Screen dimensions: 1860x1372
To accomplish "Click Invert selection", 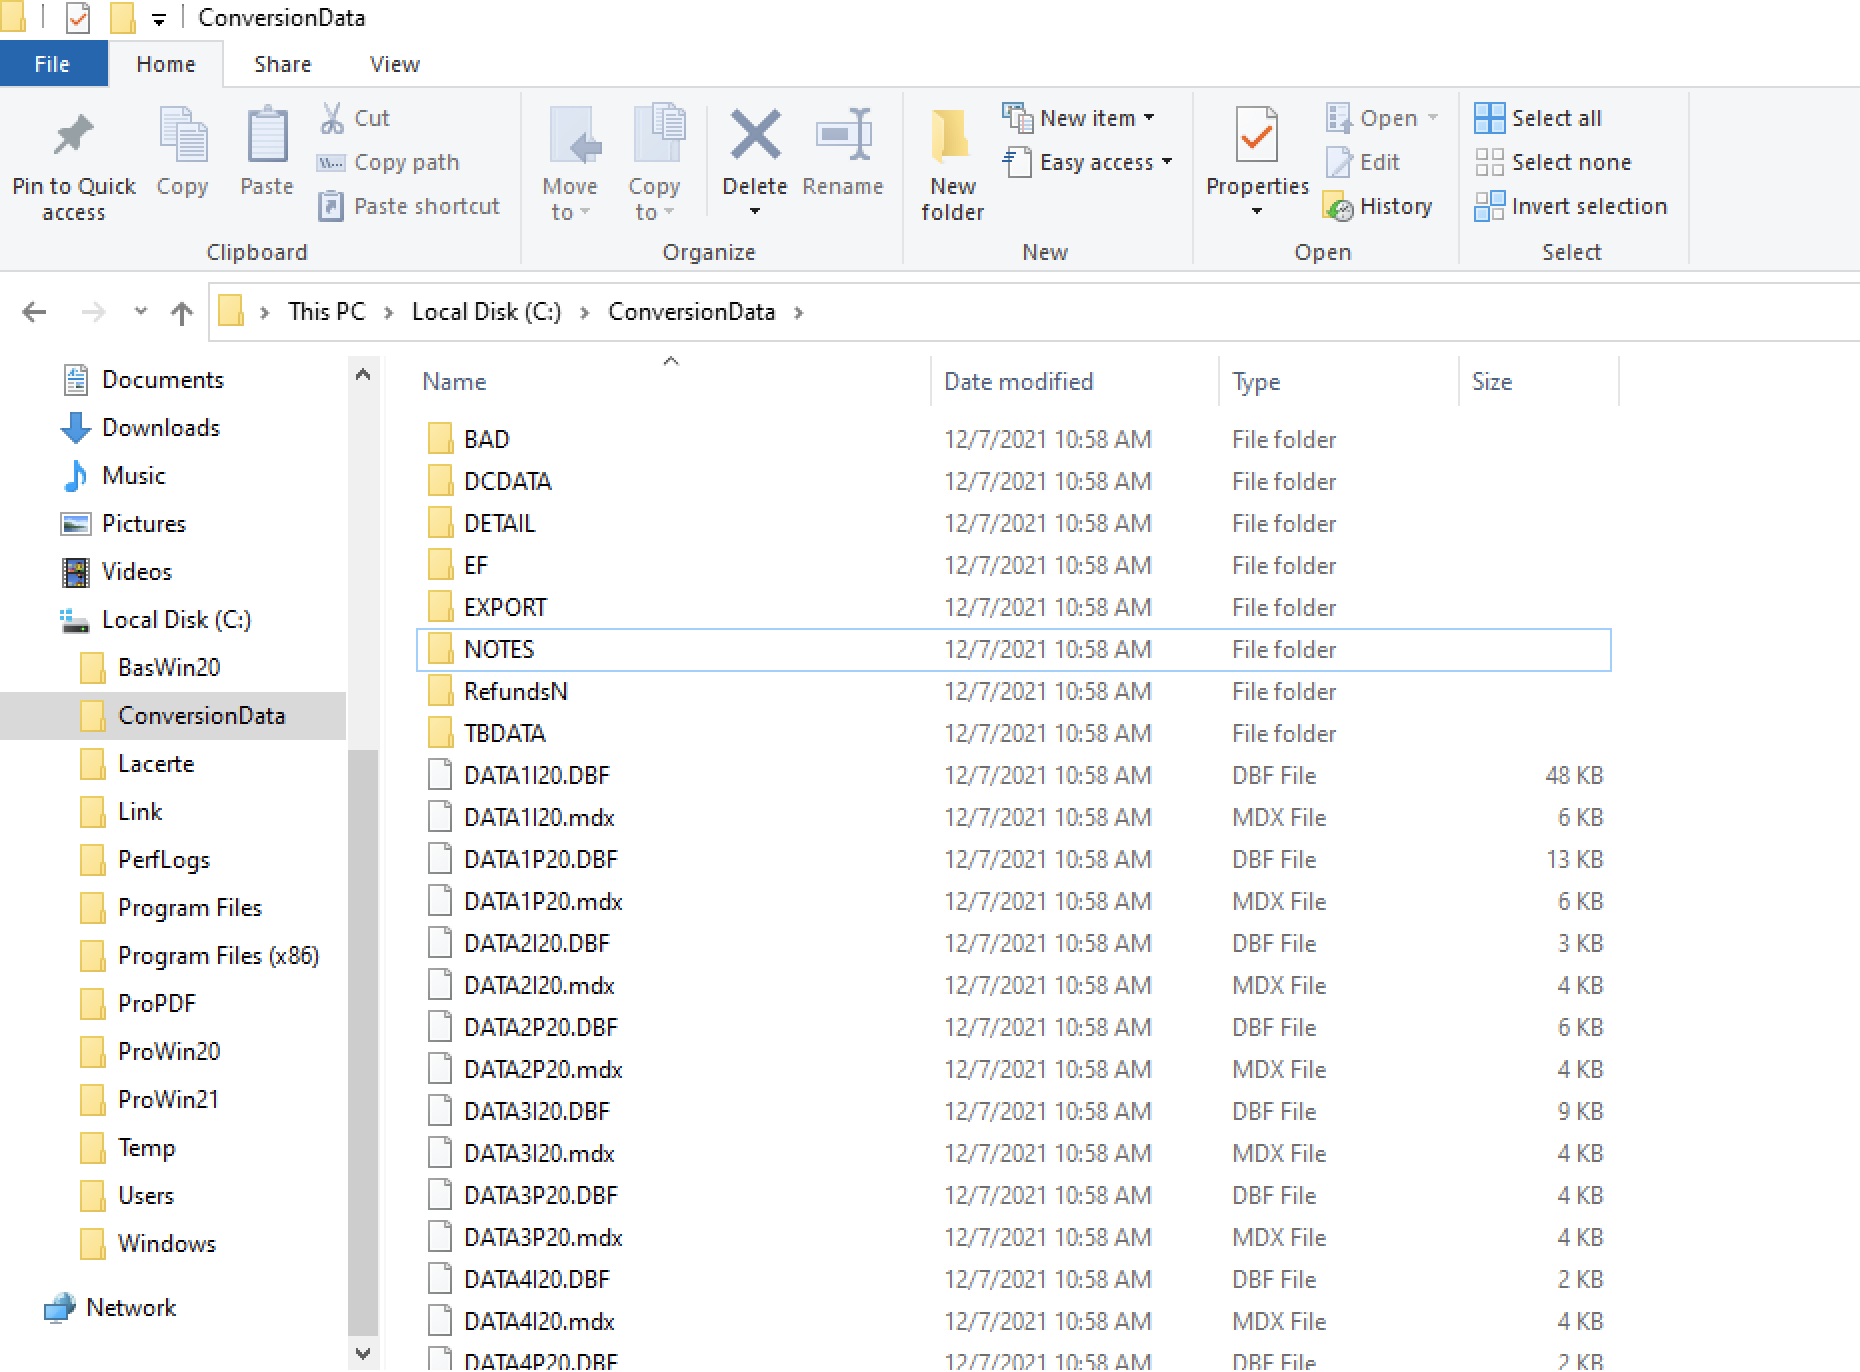I will [1571, 206].
